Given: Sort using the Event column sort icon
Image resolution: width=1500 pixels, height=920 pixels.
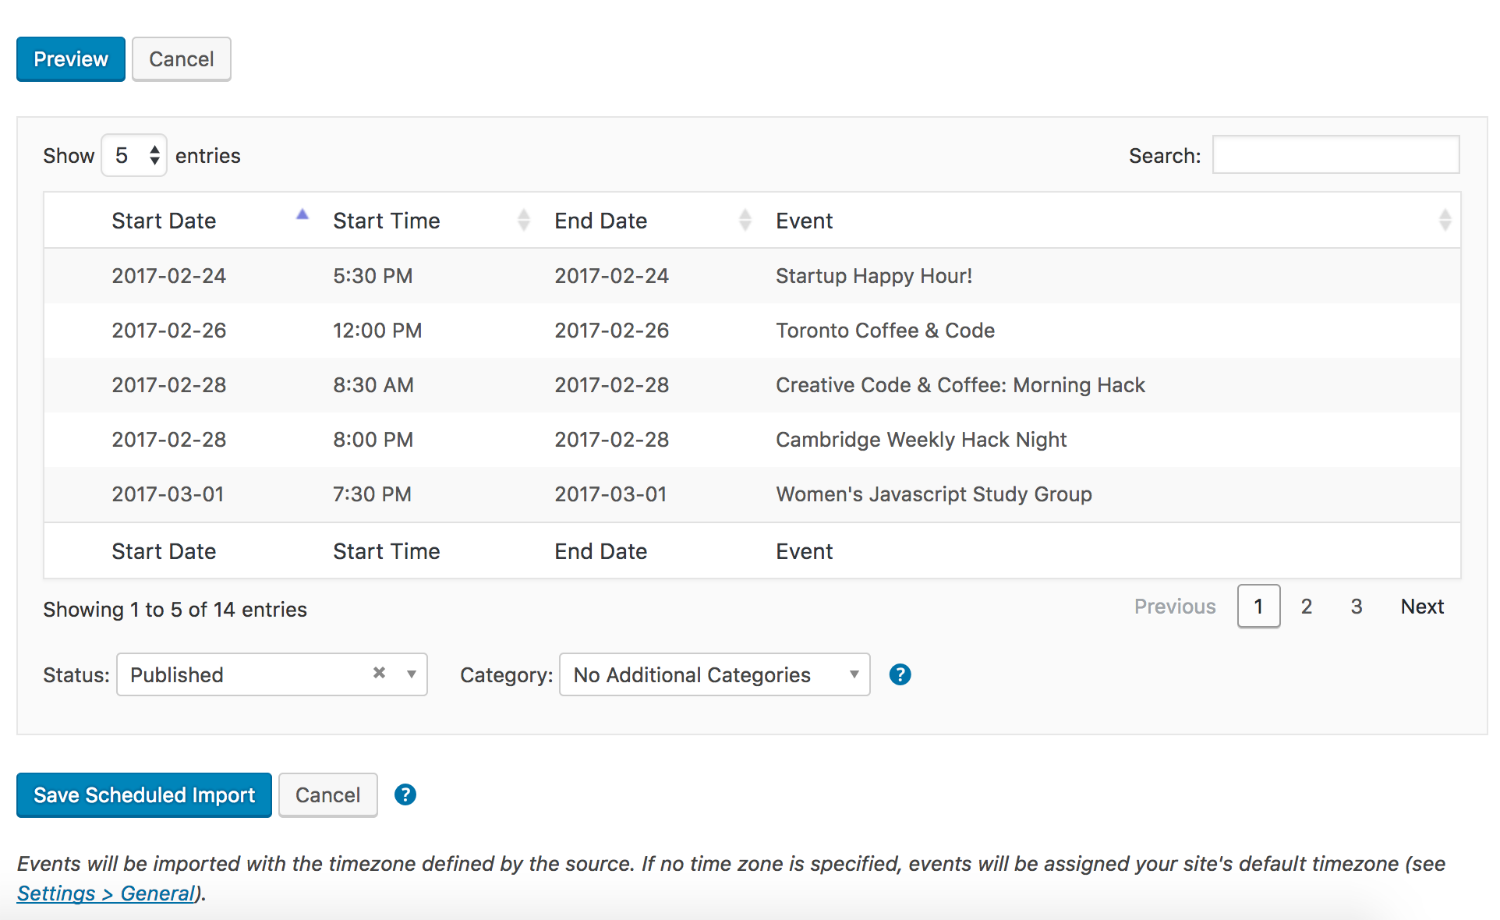Looking at the screenshot, I should [1445, 220].
